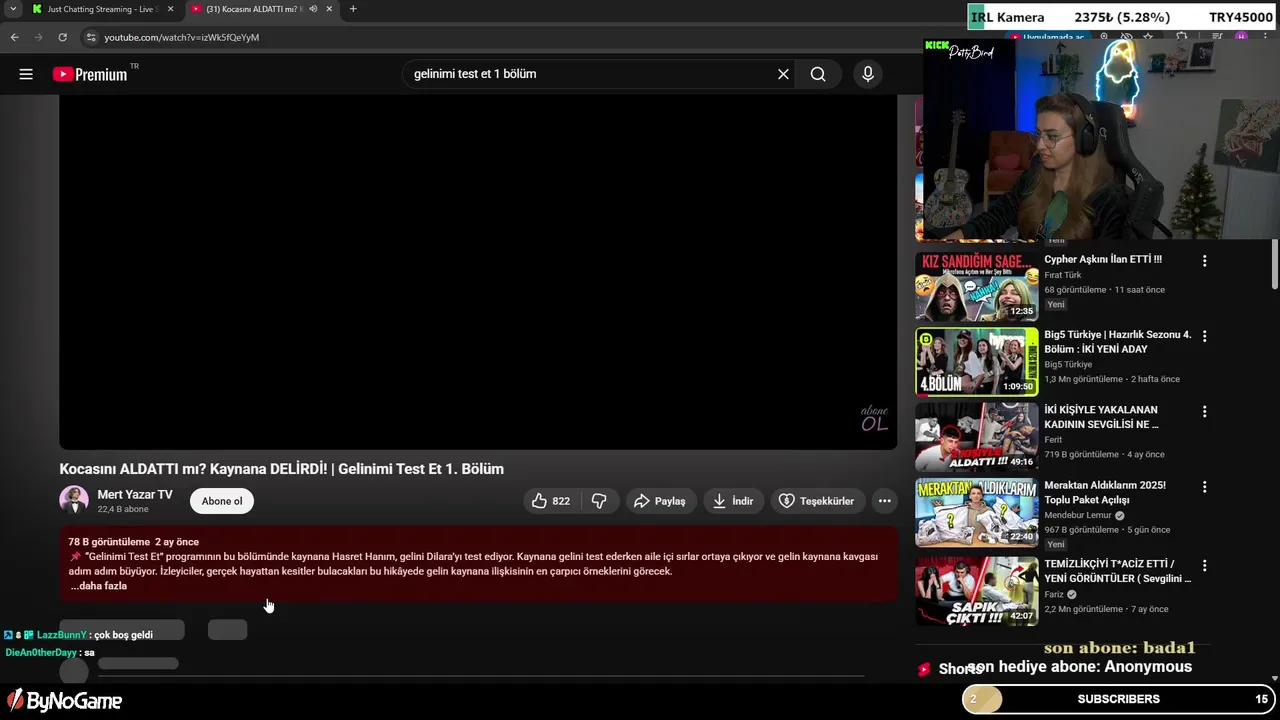Download the video with İndir

click(733, 501)
